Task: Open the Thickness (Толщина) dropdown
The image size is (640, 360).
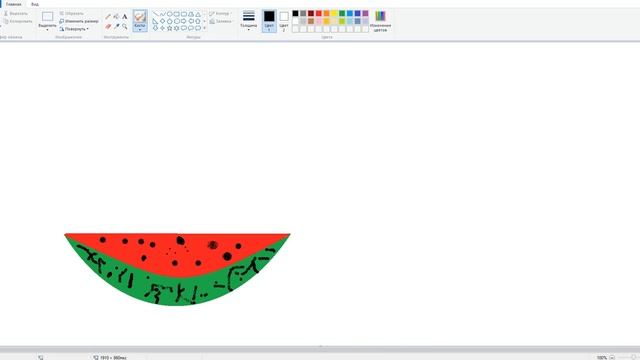Action: [249, 21]
